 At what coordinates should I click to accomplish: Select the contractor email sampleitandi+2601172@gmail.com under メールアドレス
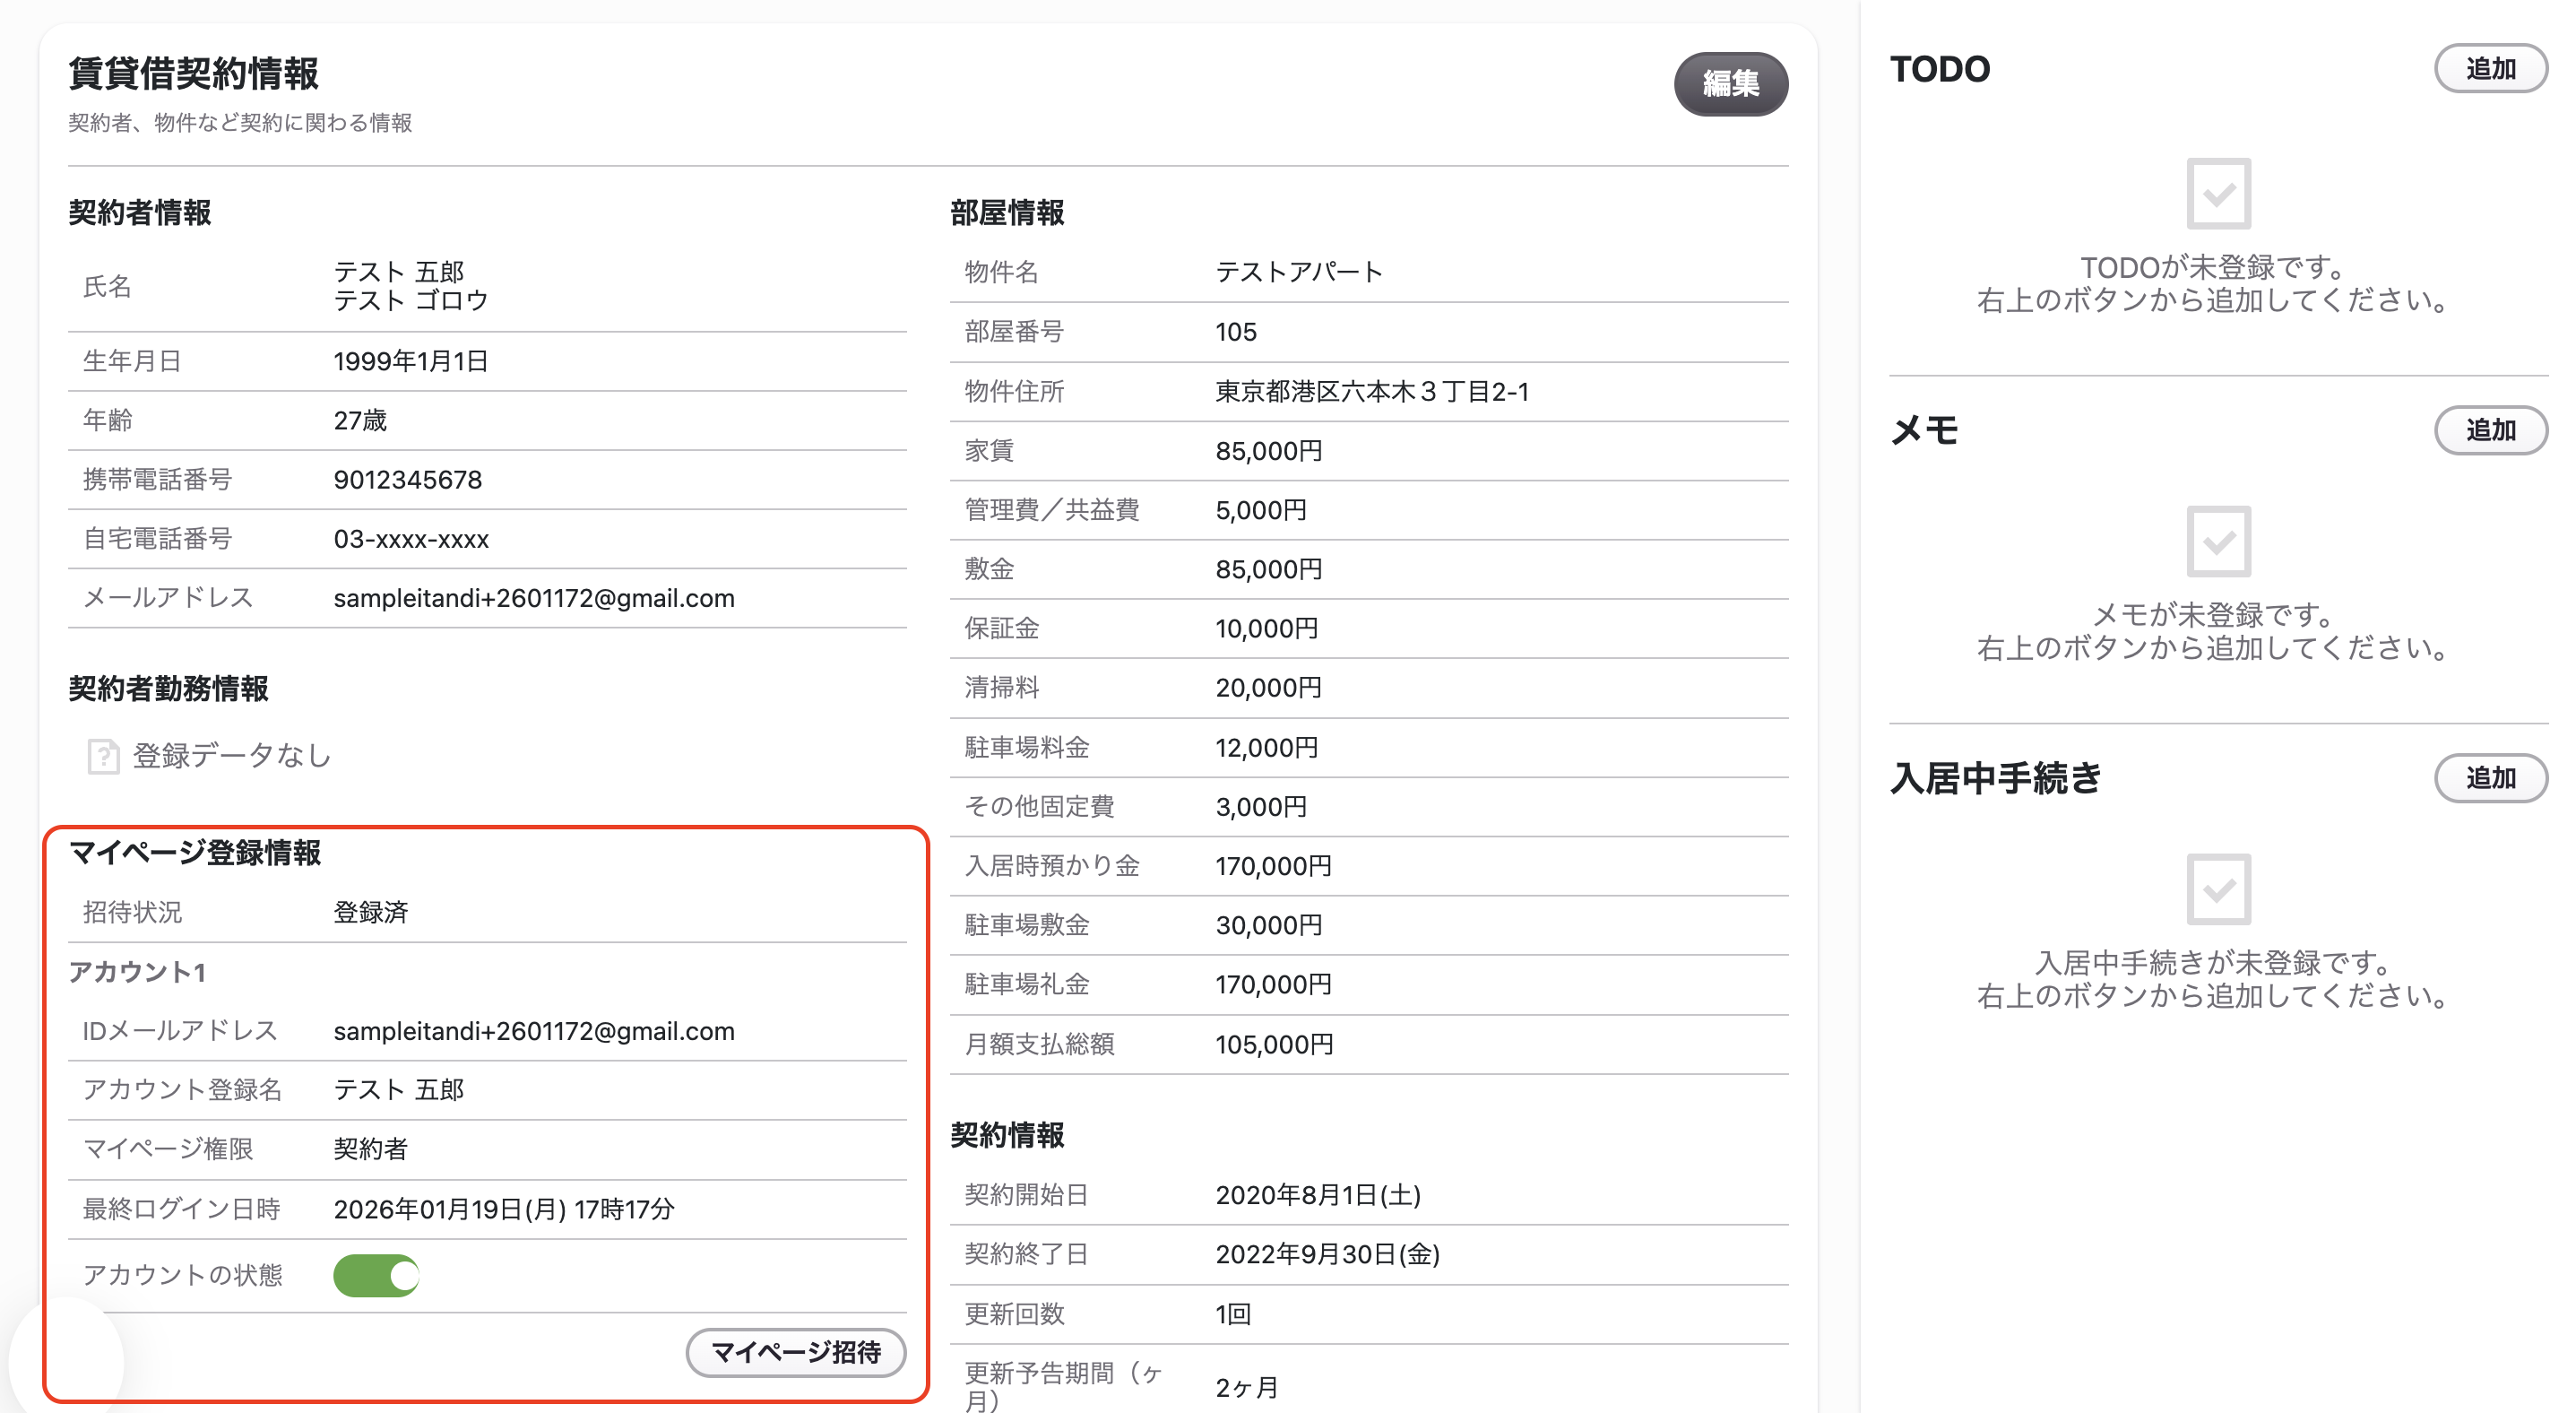534,598
